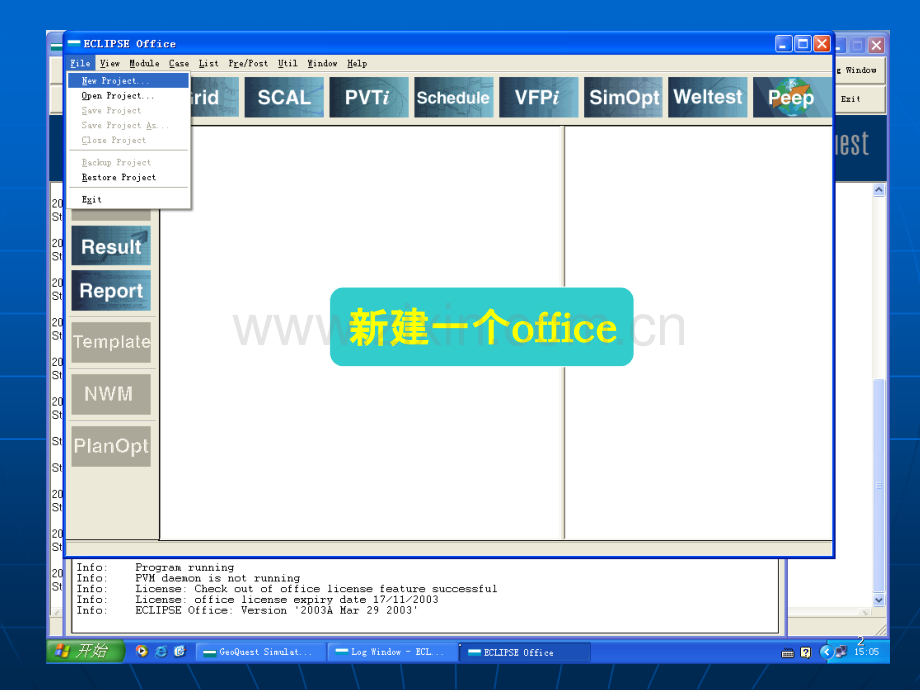Click the greyed Close Project entry
The height and width of the screenshot is (690, 920).
click(x=128, y=140)
